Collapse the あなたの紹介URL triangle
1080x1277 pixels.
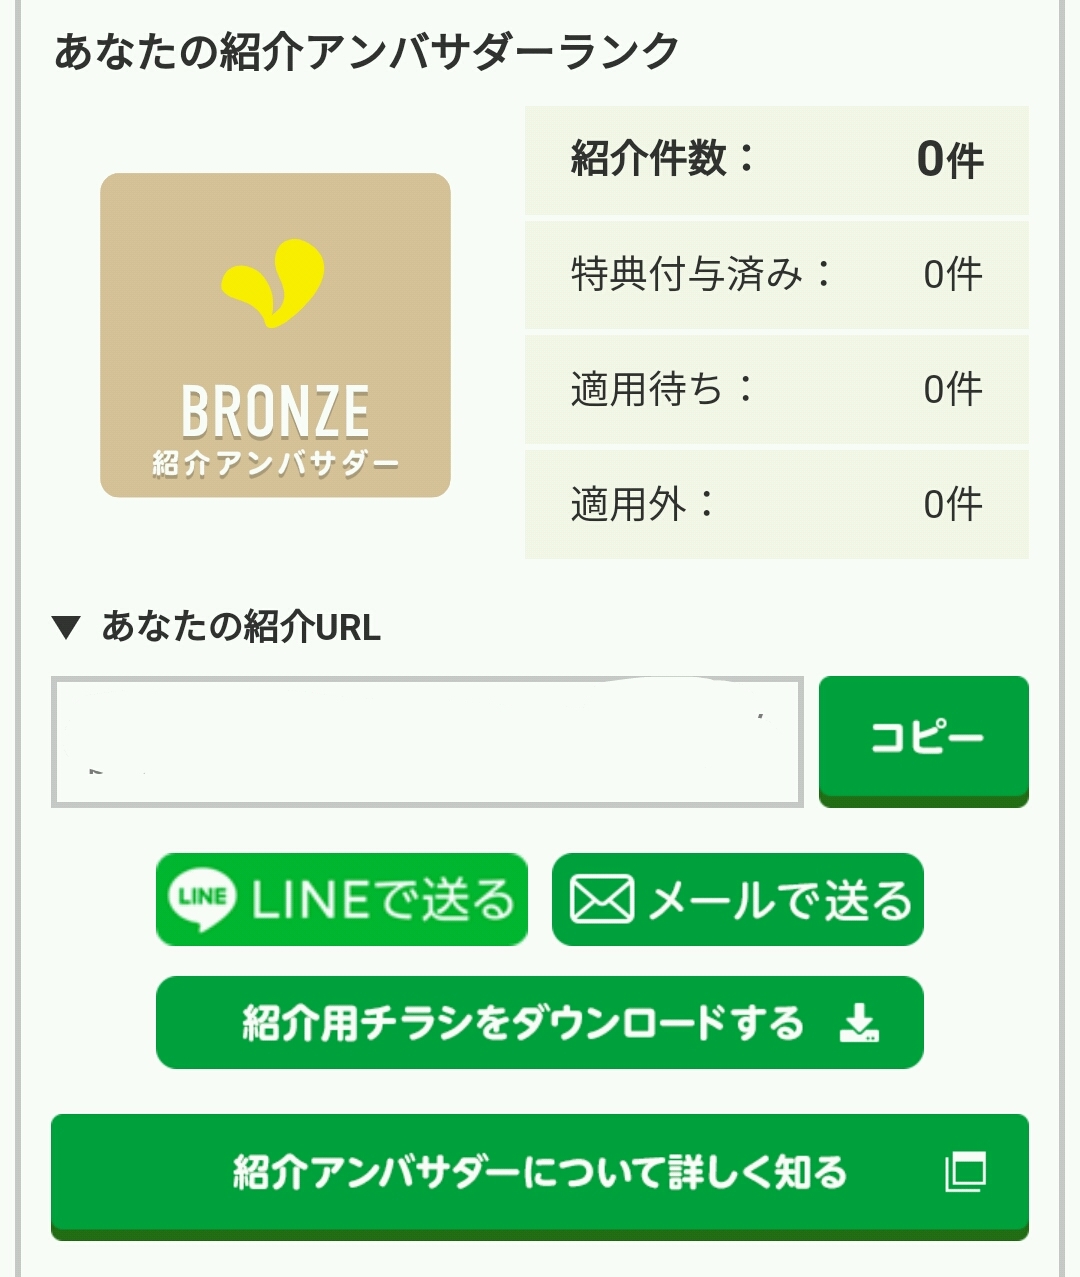point(66,628)
